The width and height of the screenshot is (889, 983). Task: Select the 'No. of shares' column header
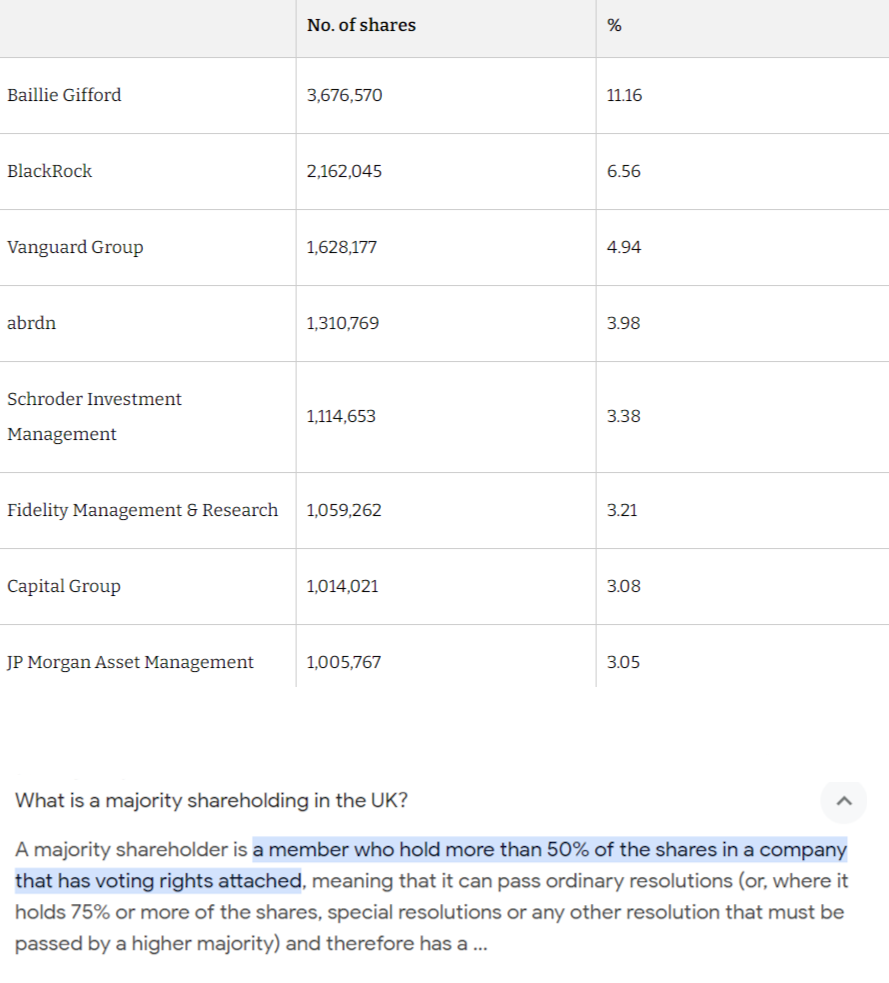coord(361,25)
